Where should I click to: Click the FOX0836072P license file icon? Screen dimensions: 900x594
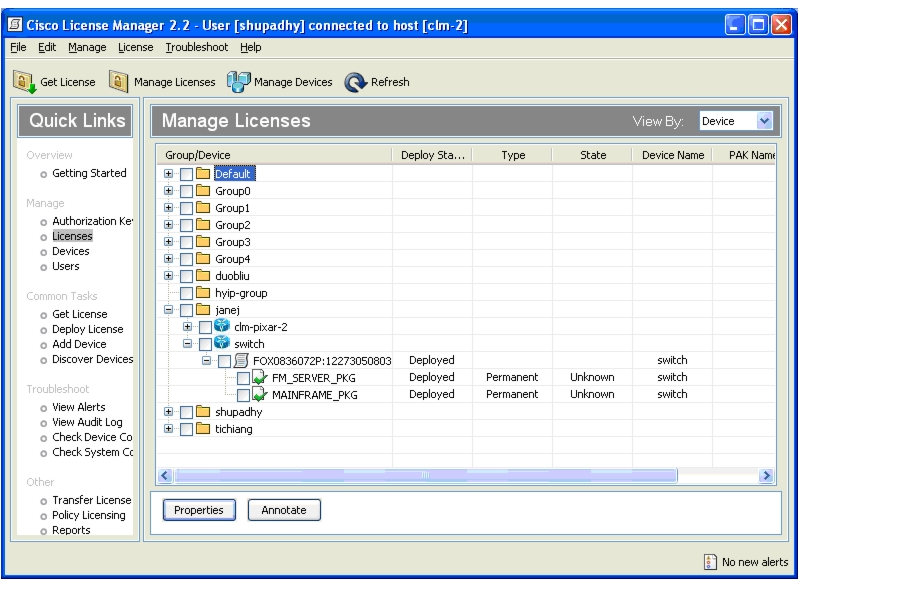click(242, 360)
